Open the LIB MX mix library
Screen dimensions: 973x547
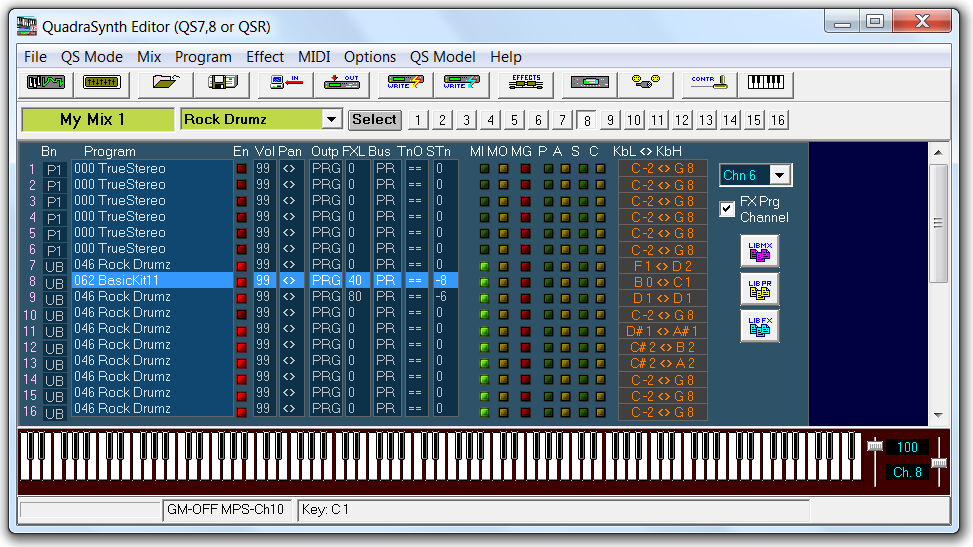coord(759,252)
